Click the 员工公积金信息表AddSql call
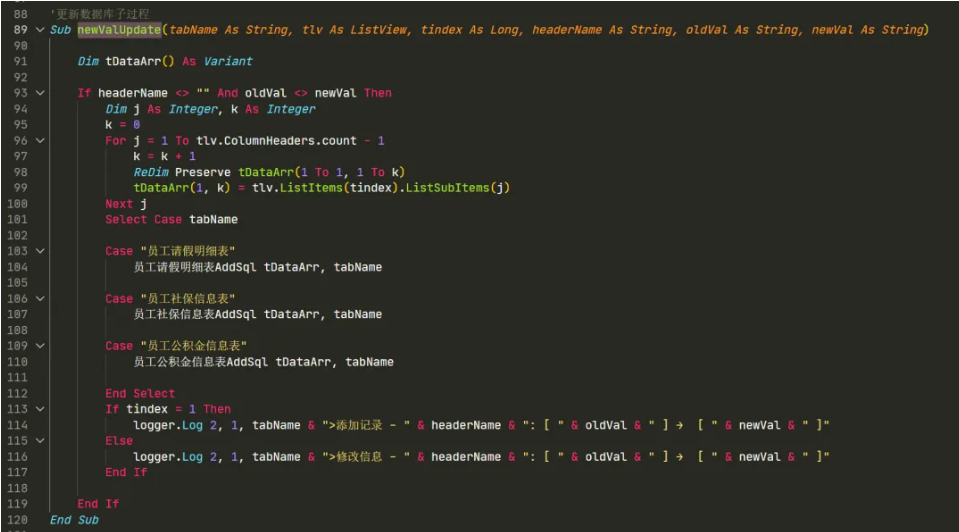Screen dimensions: 959x532 pyautogui.click(x=264, y=361)
